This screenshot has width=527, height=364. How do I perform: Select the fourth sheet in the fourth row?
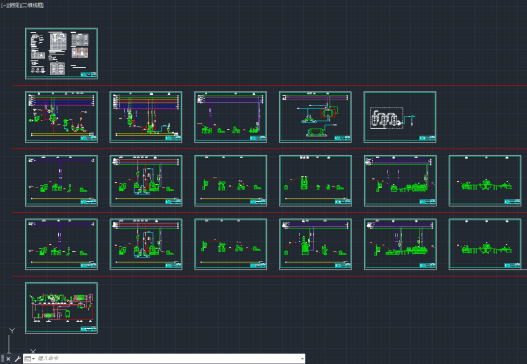pyautogui.click(x=315, y=244)
